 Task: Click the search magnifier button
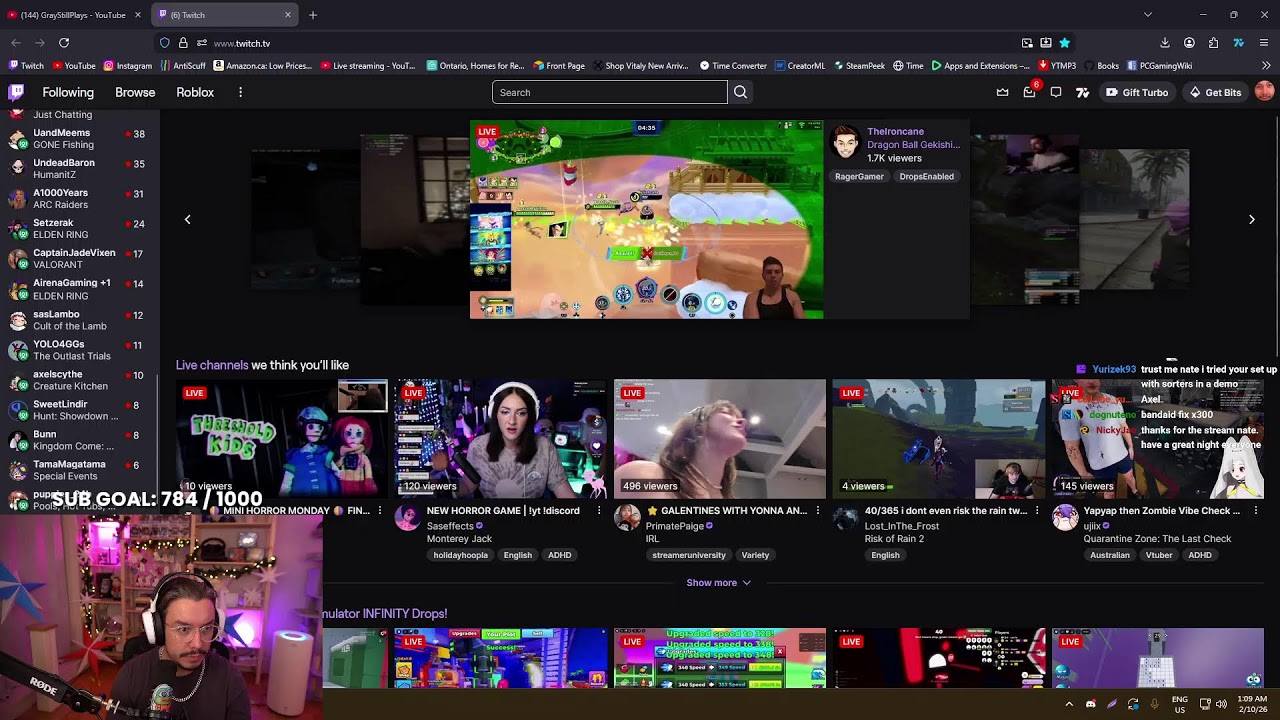[x=740, y=92]
